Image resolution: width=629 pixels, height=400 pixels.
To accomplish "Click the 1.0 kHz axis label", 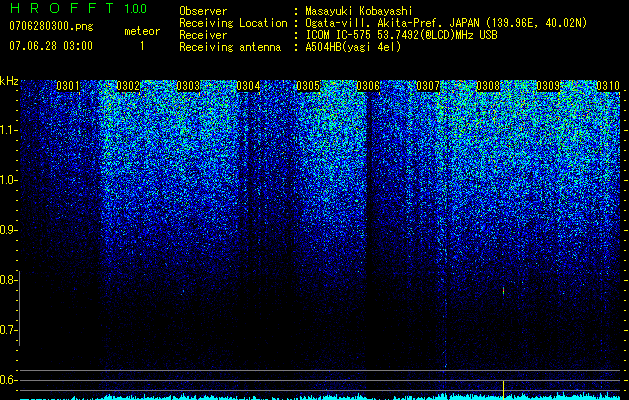I will pos(8,180).
